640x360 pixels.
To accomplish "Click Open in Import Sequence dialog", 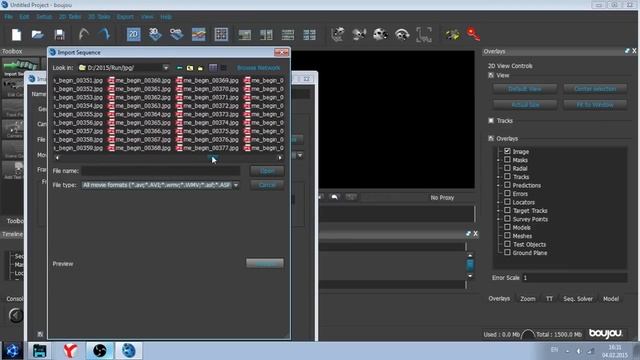I will 267,171.
